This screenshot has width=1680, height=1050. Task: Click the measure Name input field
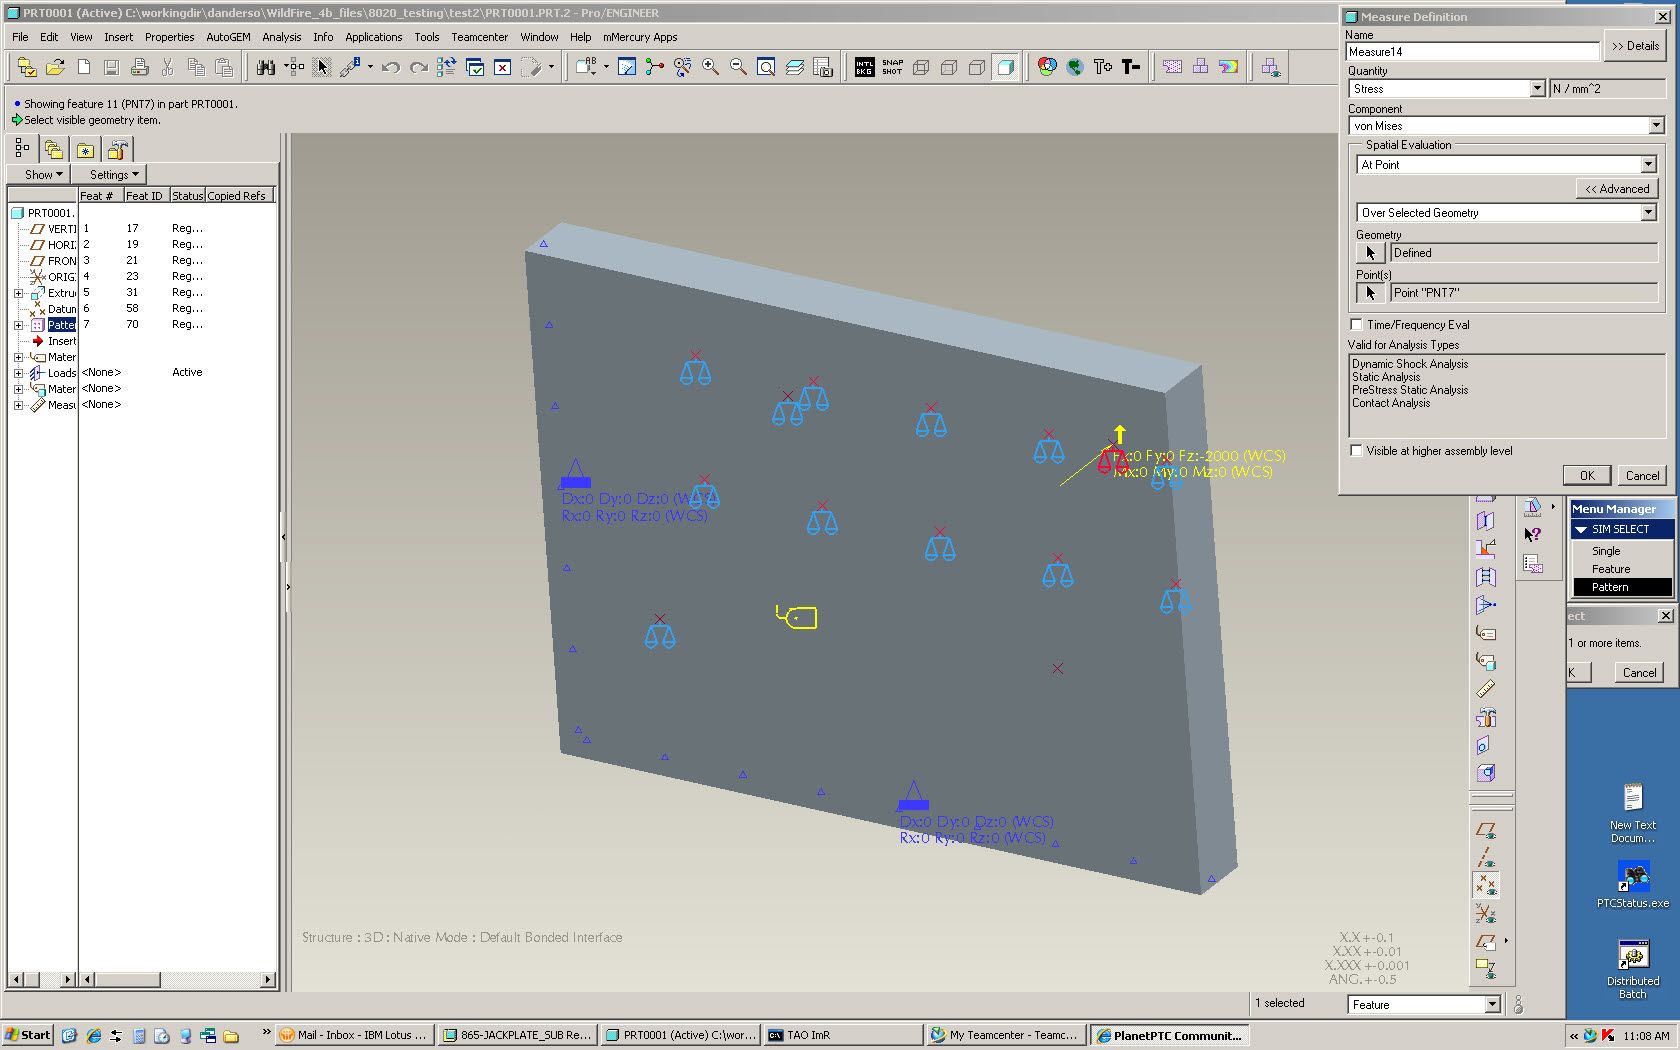tap(1473, 52)
